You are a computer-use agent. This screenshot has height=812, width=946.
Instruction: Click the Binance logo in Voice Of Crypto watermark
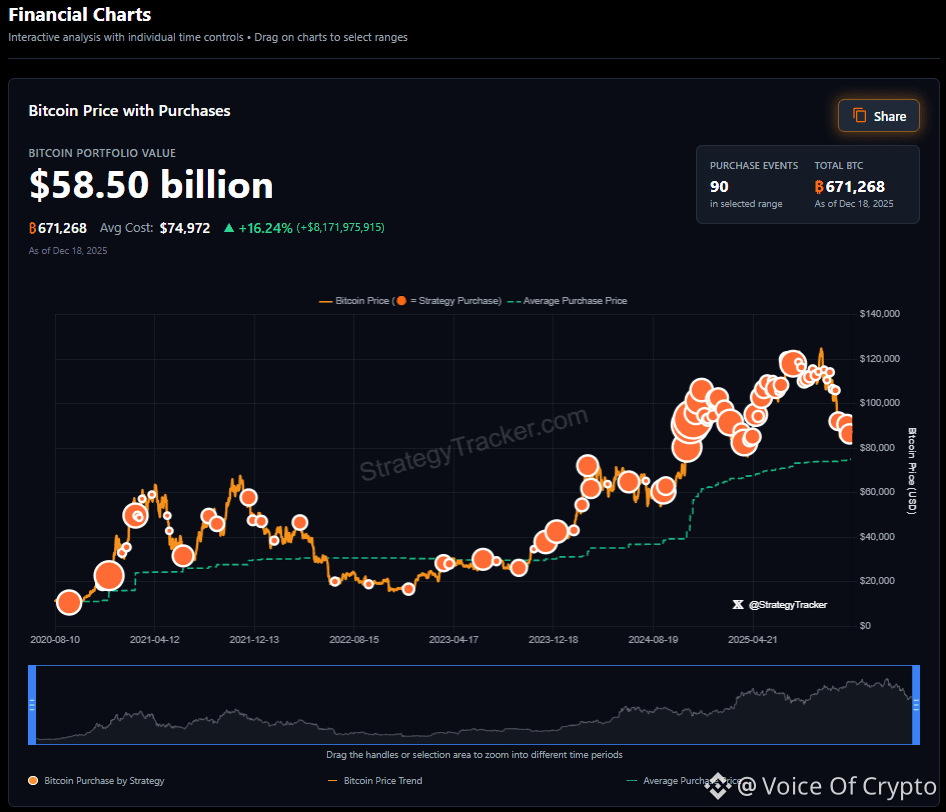[717, 787]
